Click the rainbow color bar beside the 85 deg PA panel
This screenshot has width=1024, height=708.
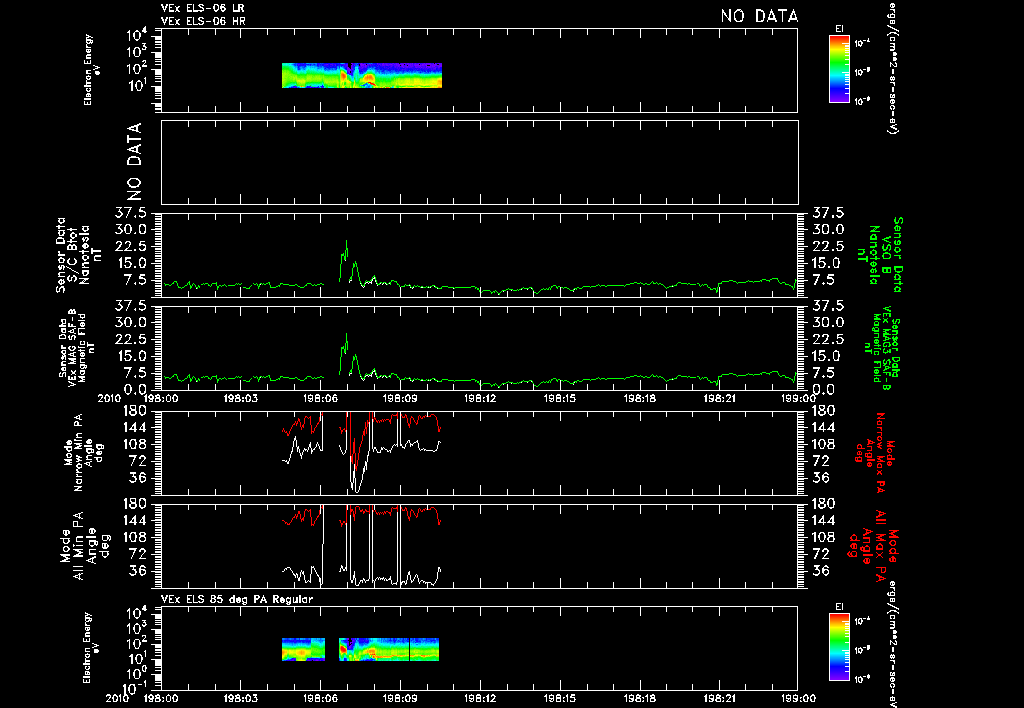(x=839, y=646)
